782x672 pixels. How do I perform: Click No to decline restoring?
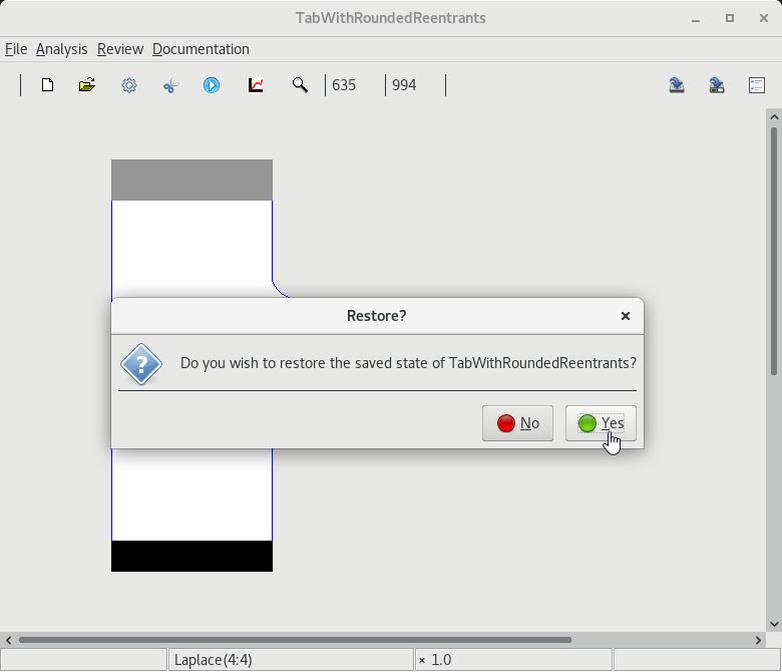click(x=517, y=423)
